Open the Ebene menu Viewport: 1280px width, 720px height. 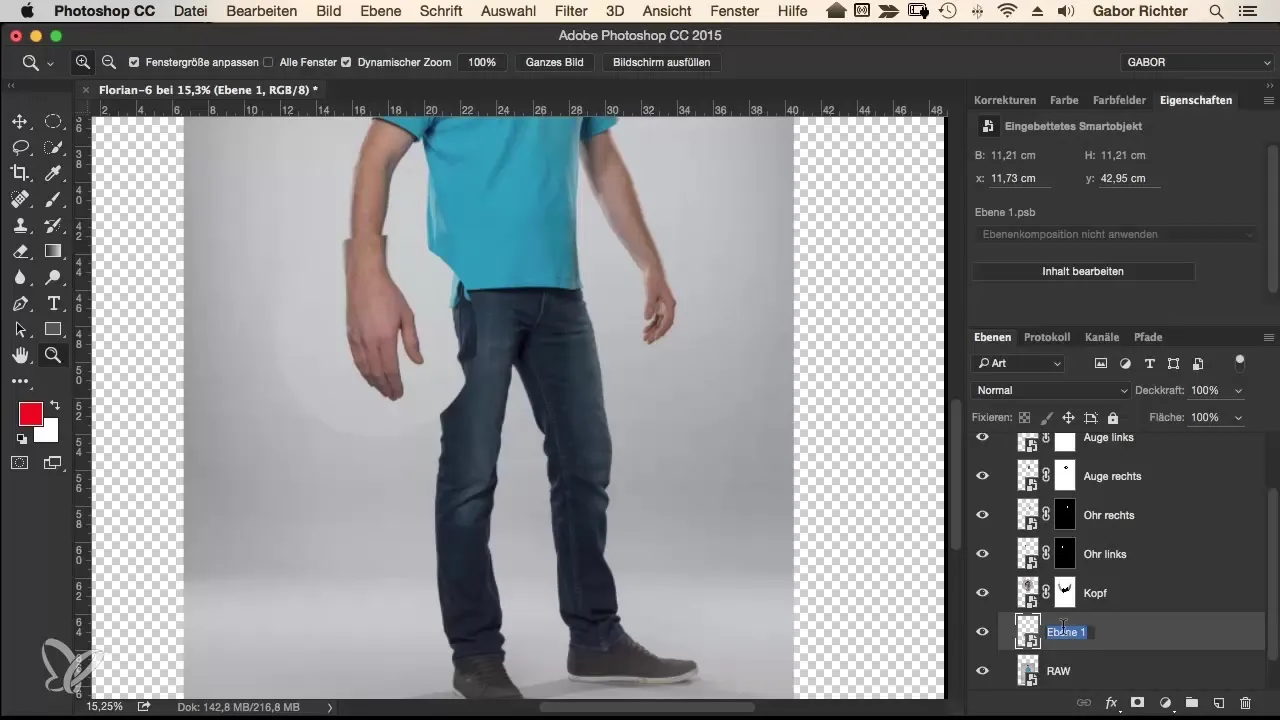(x=379, y=11)
